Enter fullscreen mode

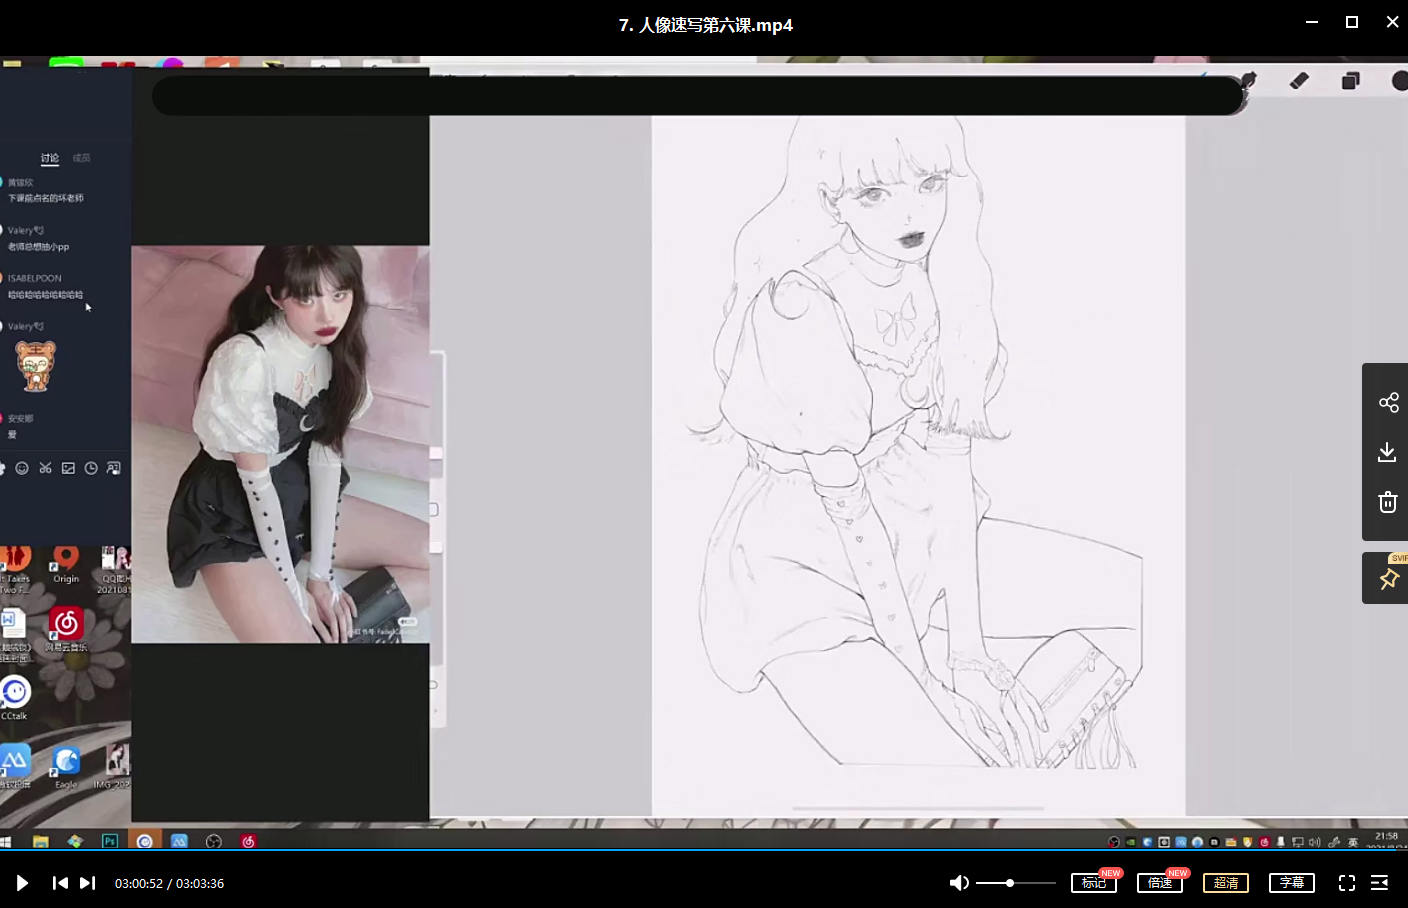coord(1347,883)
